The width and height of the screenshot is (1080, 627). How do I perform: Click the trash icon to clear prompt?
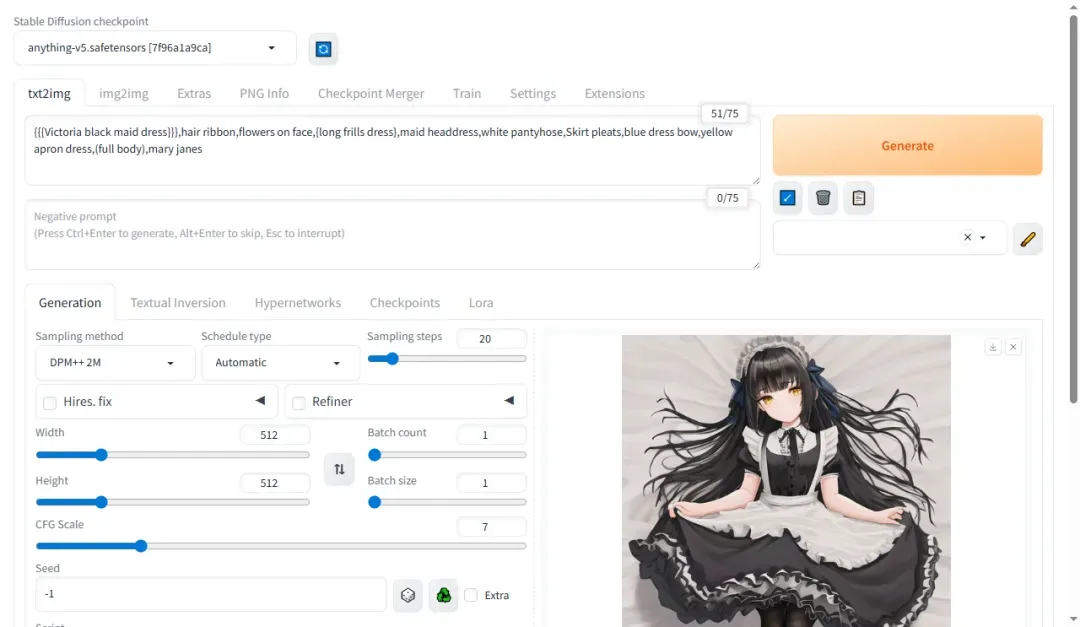tap(823, 198)
